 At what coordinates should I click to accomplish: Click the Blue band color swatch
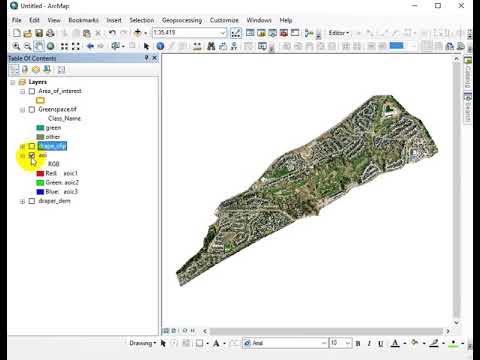(x=40, y=192)
